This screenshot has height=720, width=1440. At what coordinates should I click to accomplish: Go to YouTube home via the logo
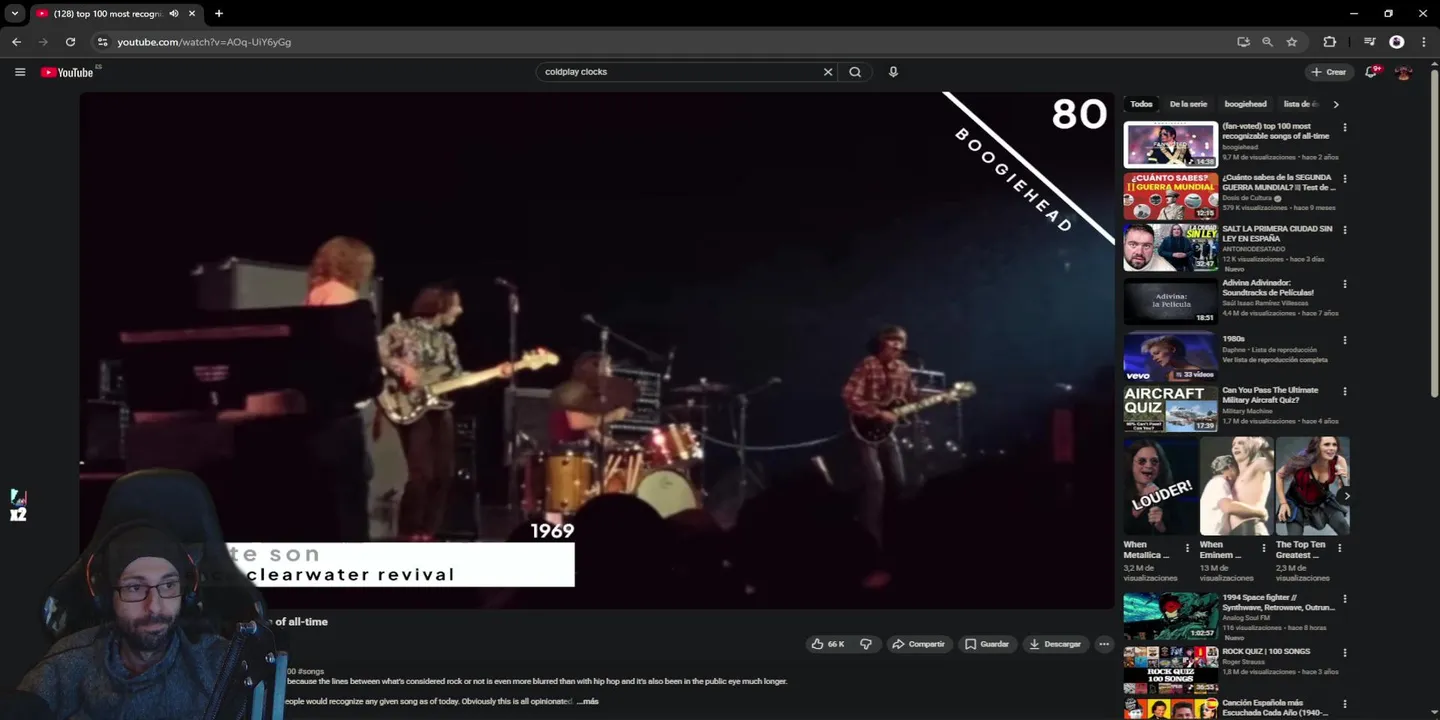point(67,72)
